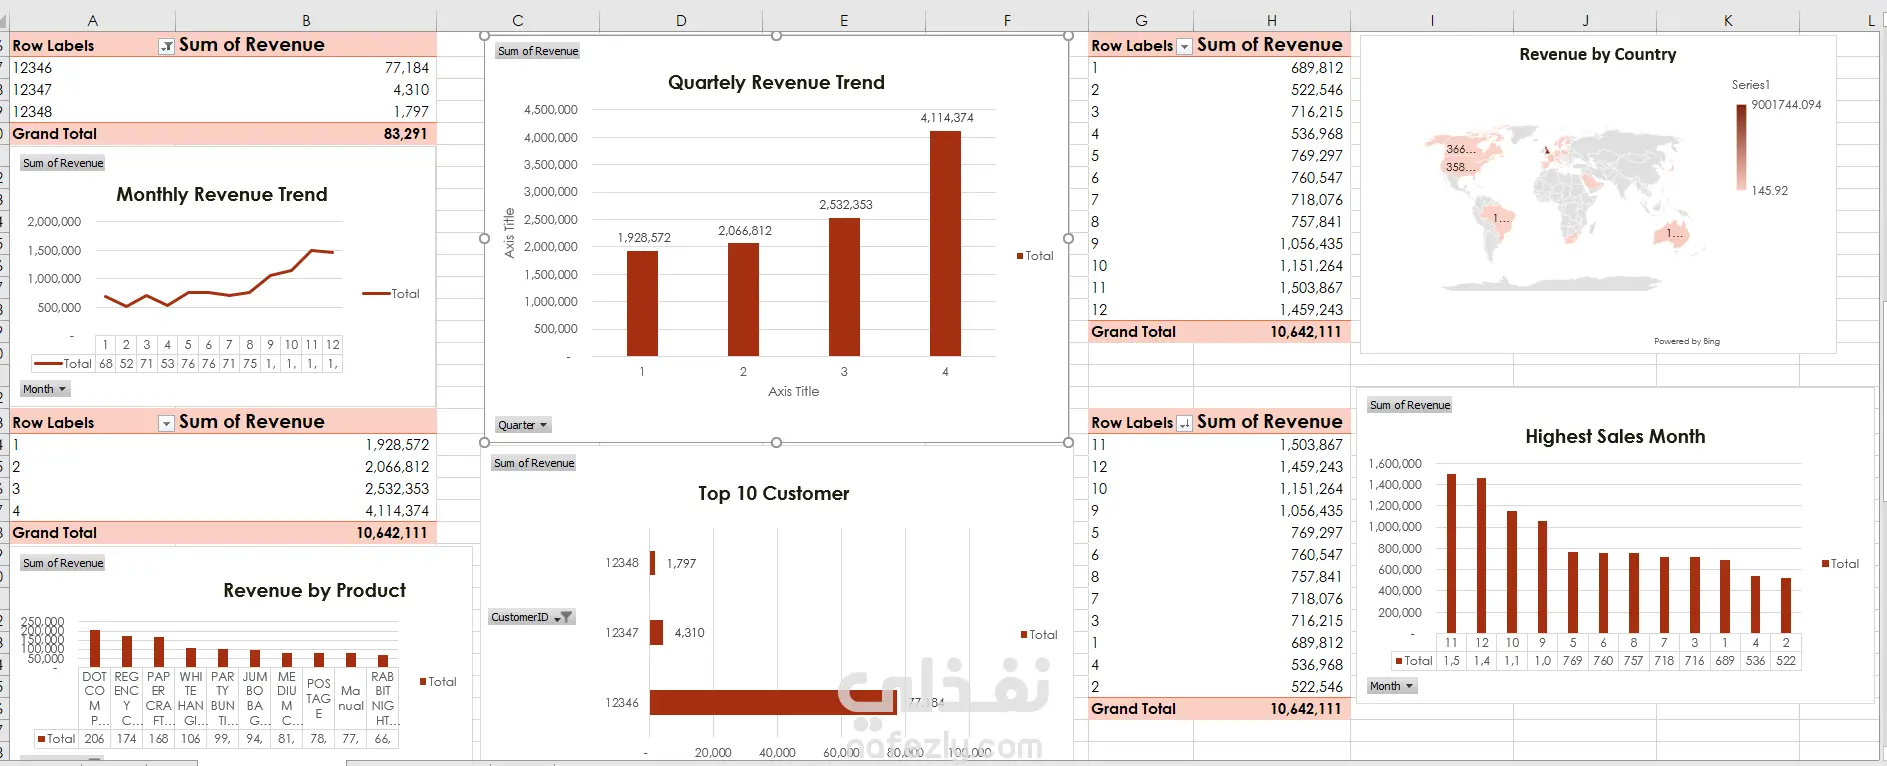Select column H header

coord(1271,20)
